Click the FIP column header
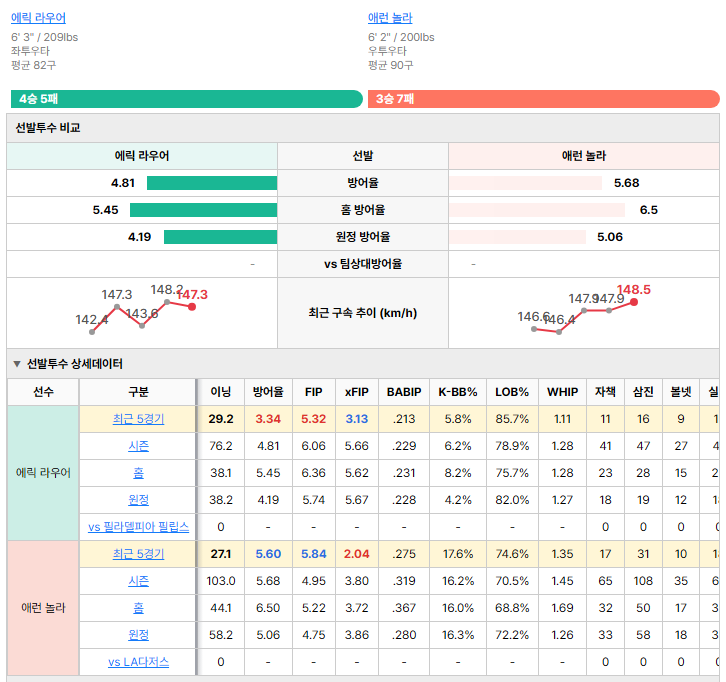726x682 pixels. click(x=313, y=392)
